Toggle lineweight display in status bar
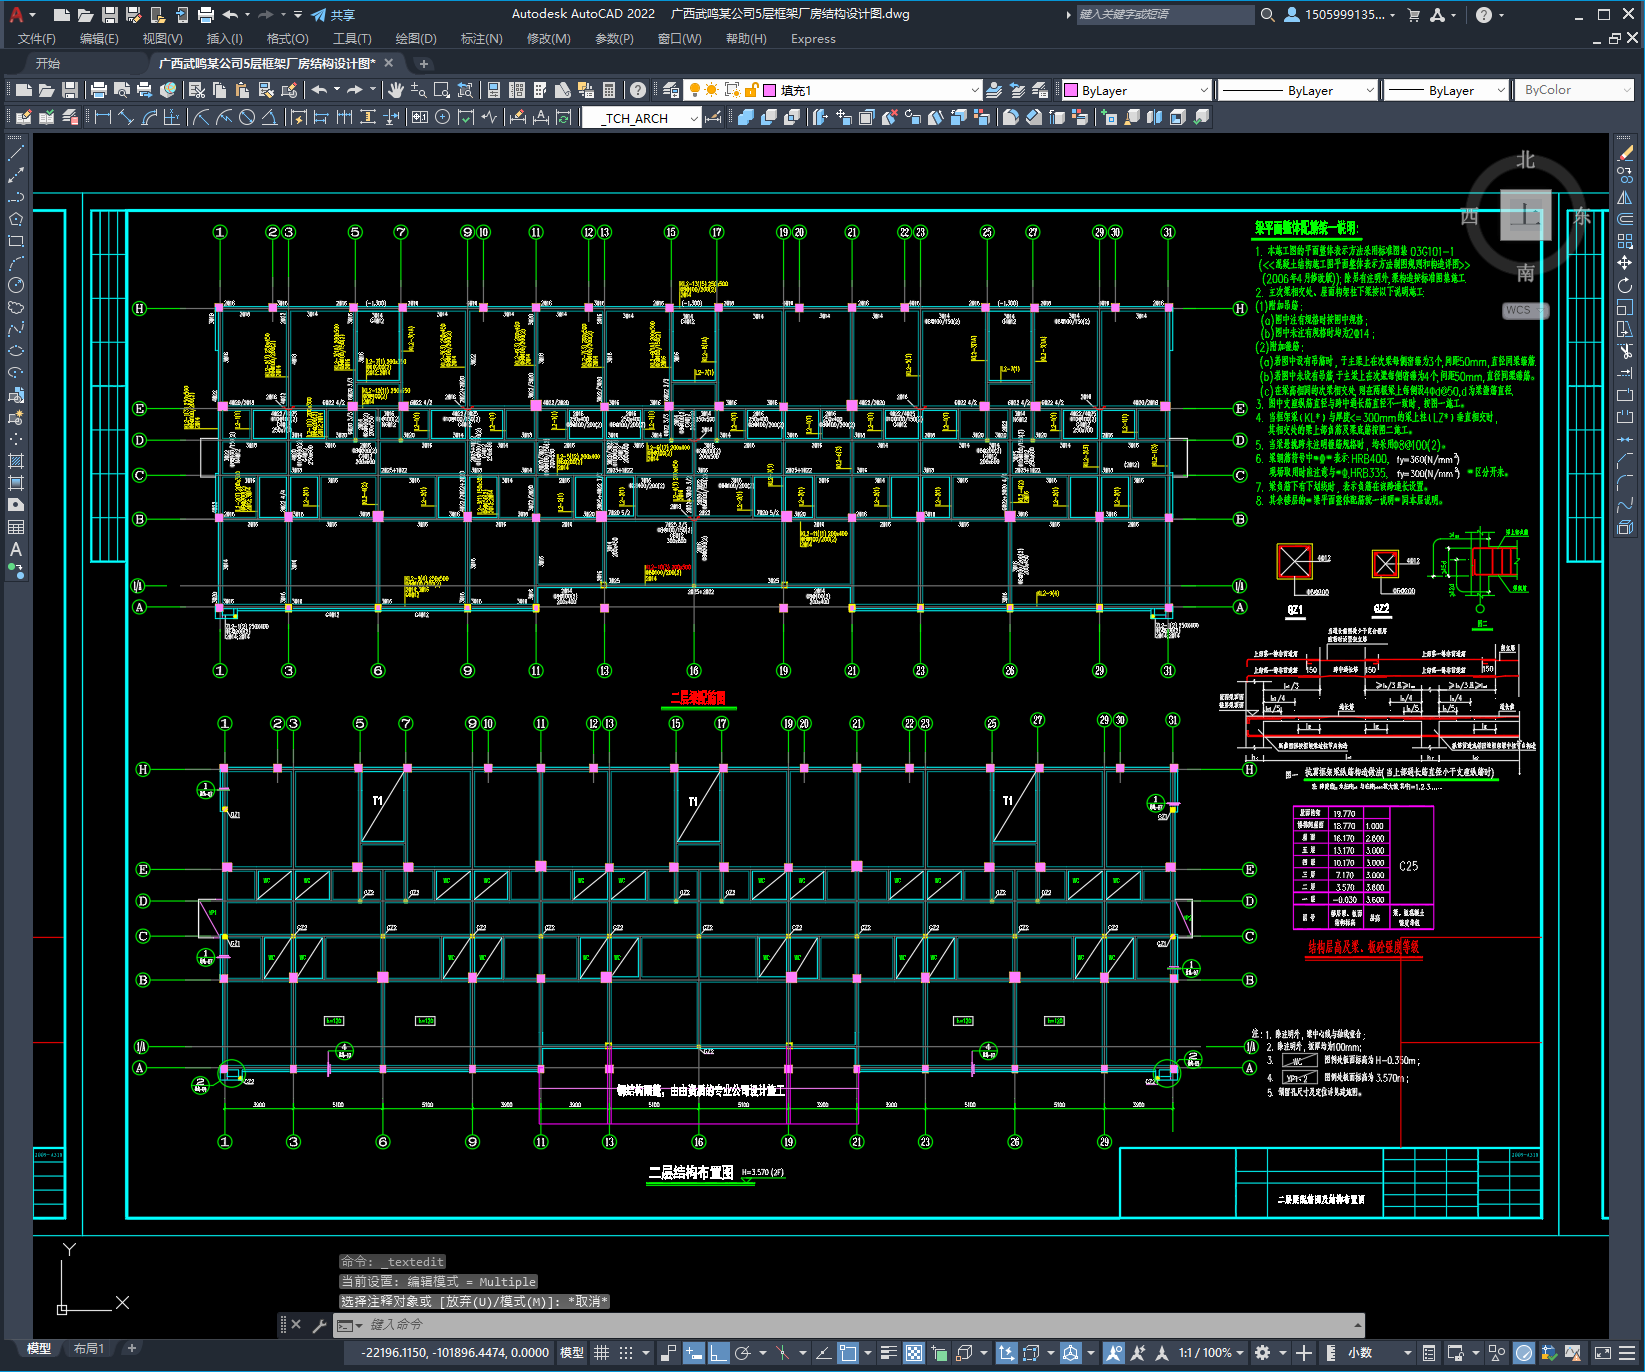 888,1353
